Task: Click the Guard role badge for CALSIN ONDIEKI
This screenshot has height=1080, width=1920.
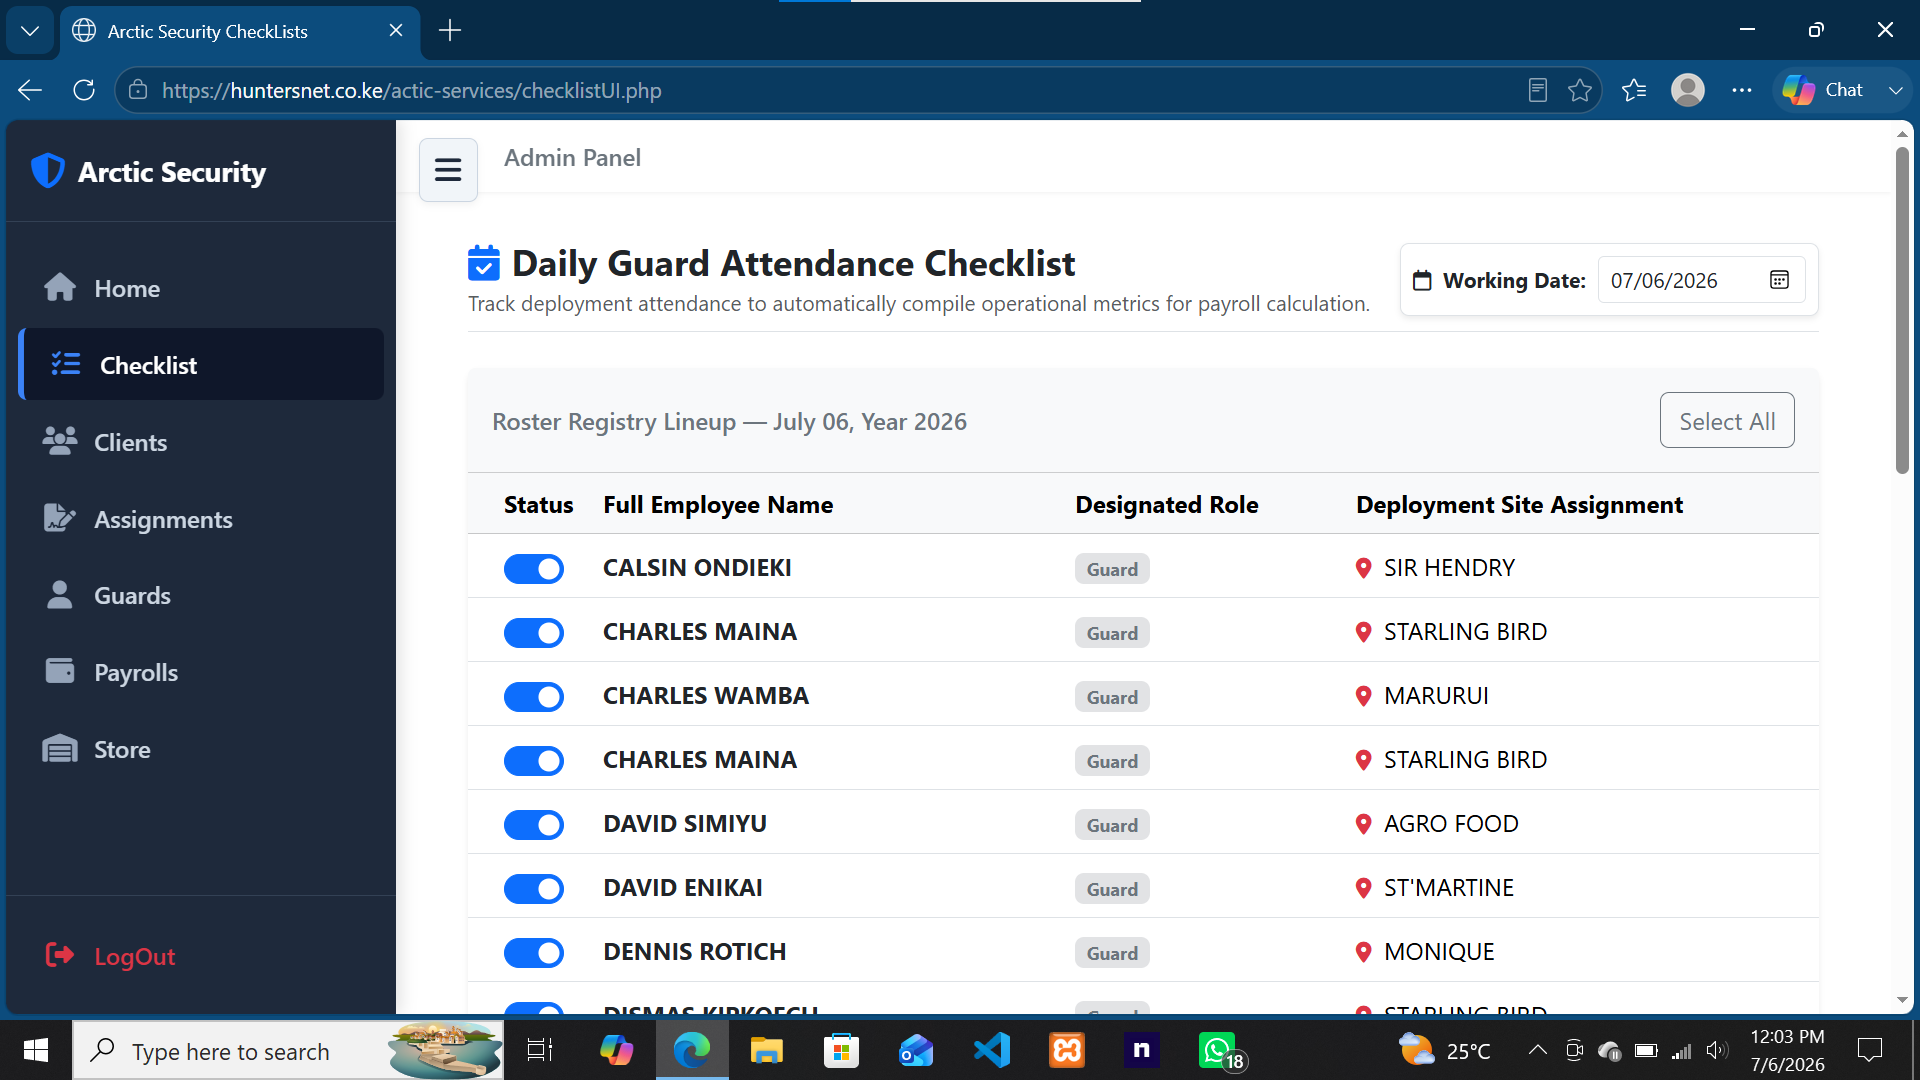Action: point(1112,569)
